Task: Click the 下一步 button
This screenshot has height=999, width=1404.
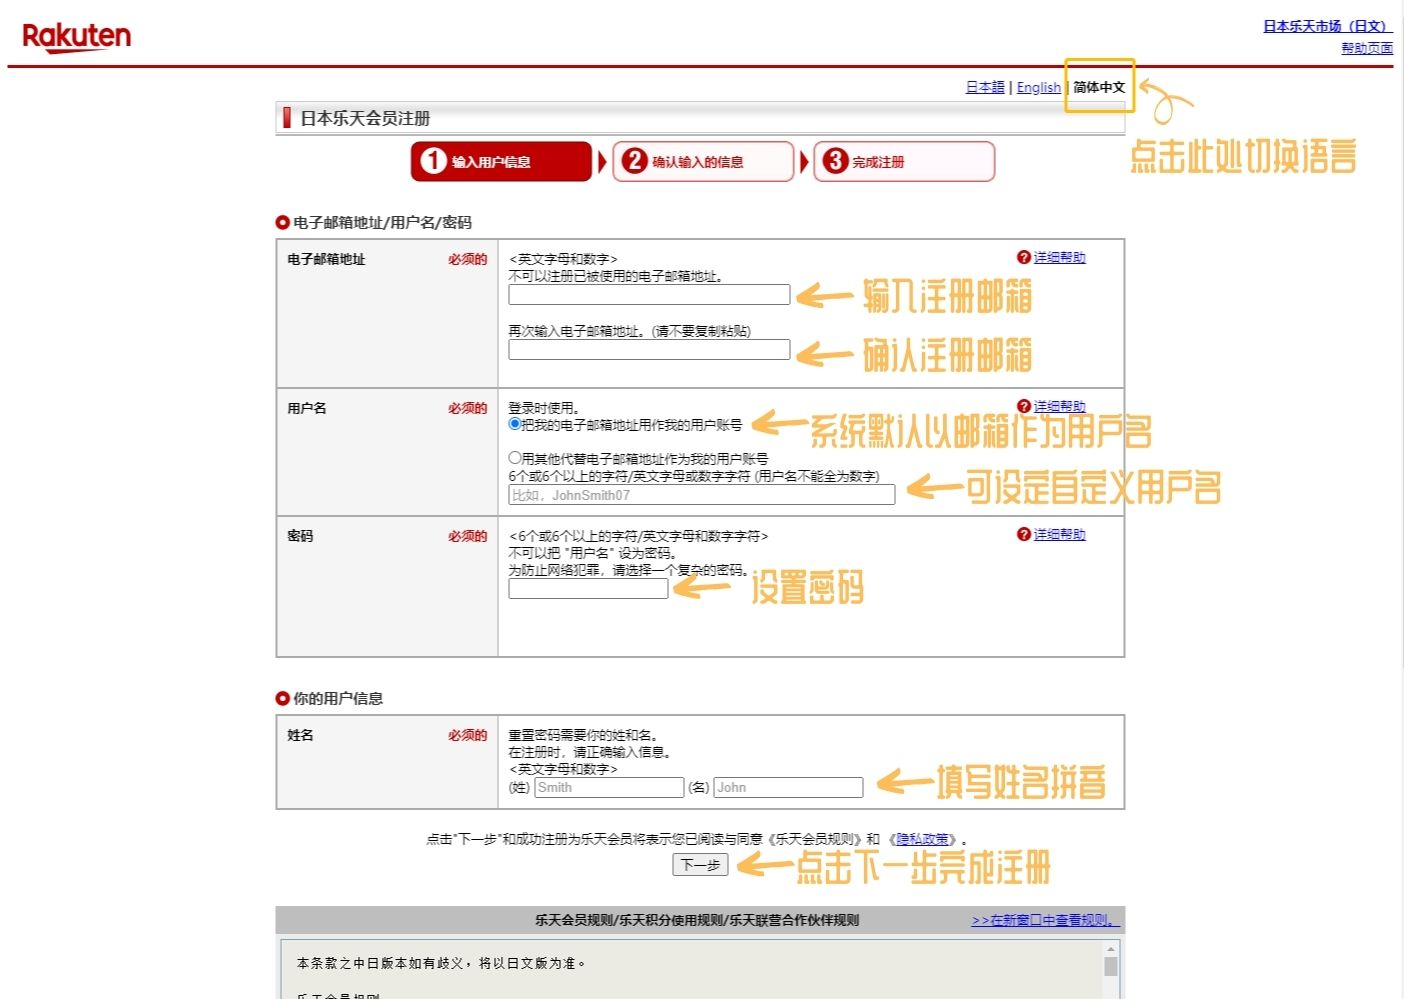Action: coord(701,866)
